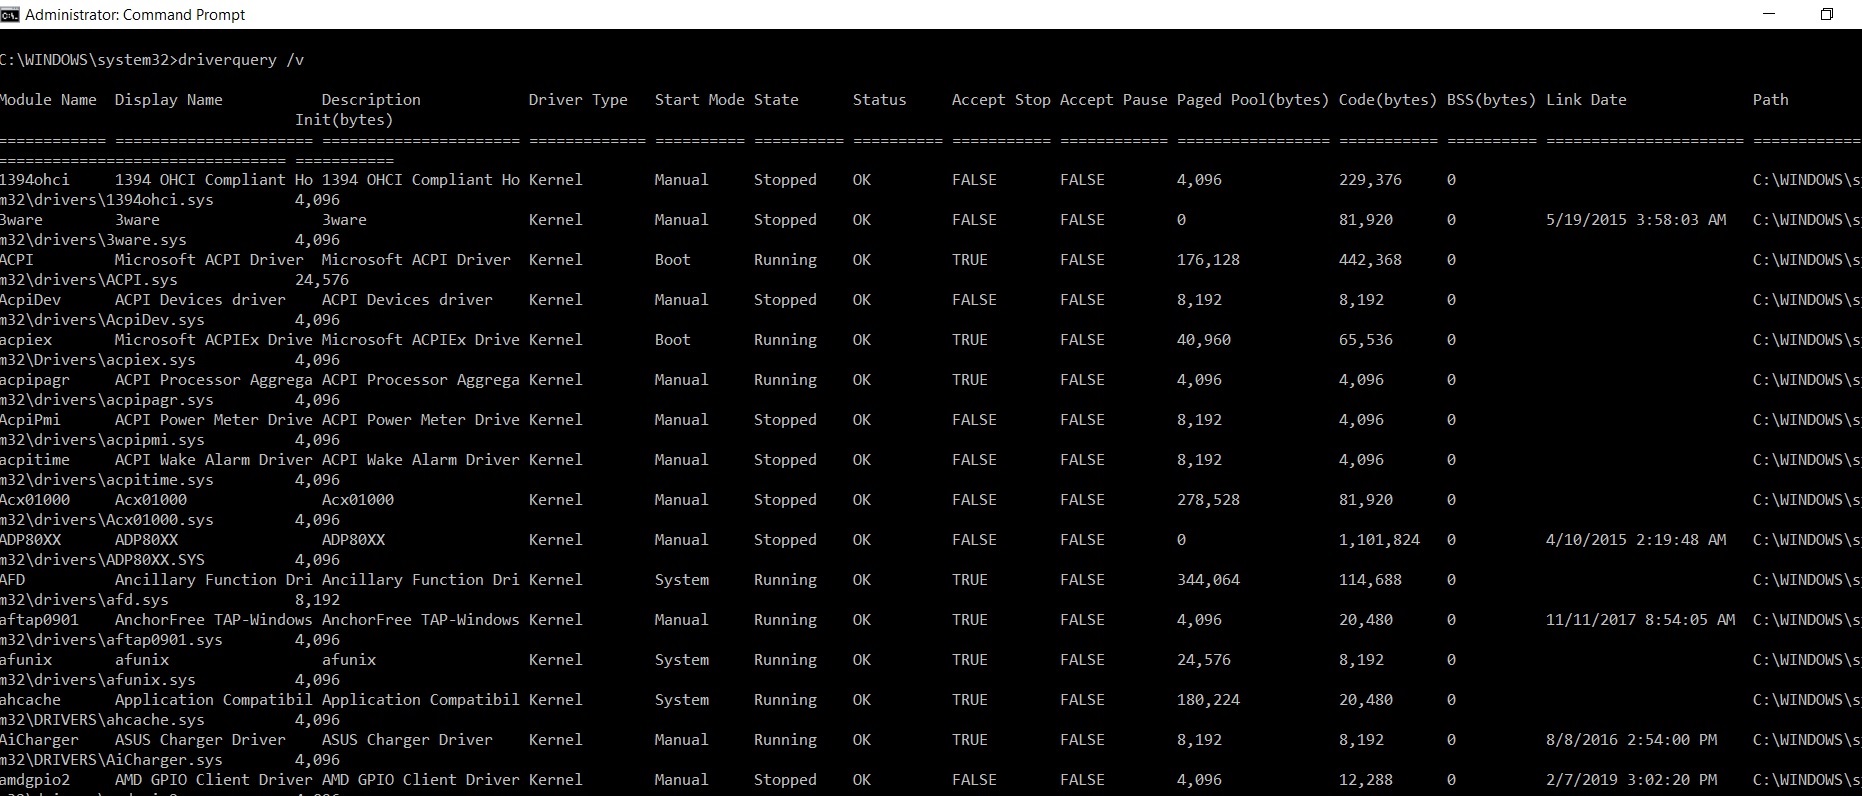Click the 'acpitime' module name

pos(35,460)
